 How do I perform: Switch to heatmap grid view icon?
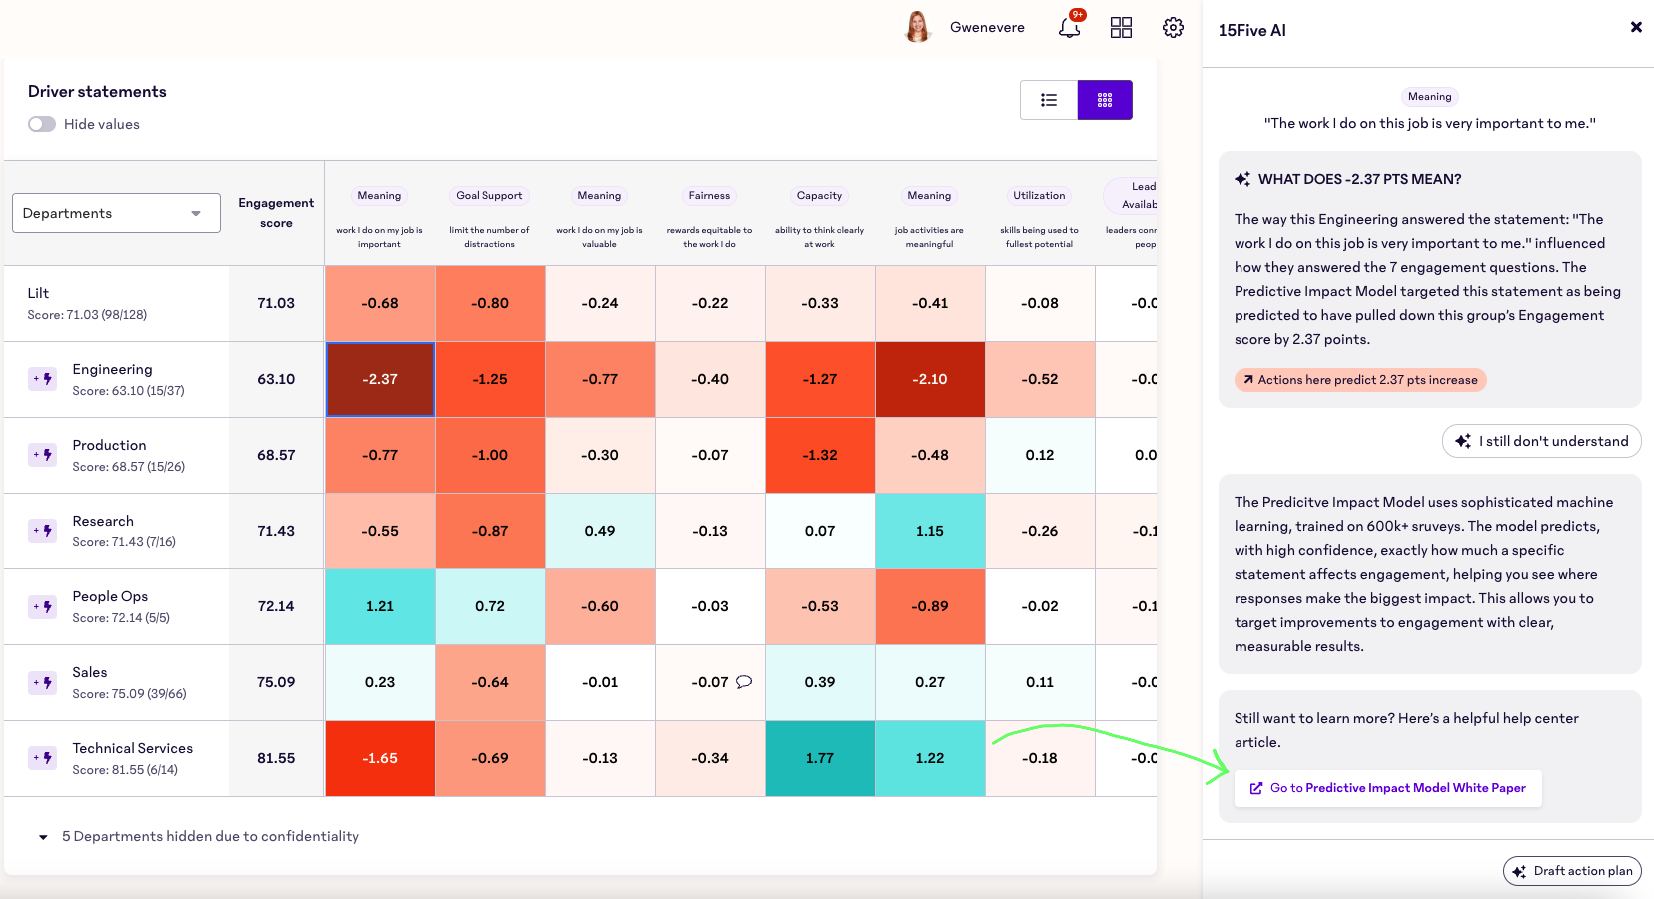[1105, 100]
